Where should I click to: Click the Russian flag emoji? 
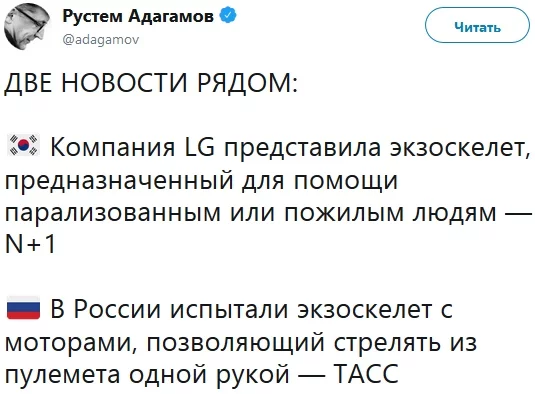pos(23,308)
